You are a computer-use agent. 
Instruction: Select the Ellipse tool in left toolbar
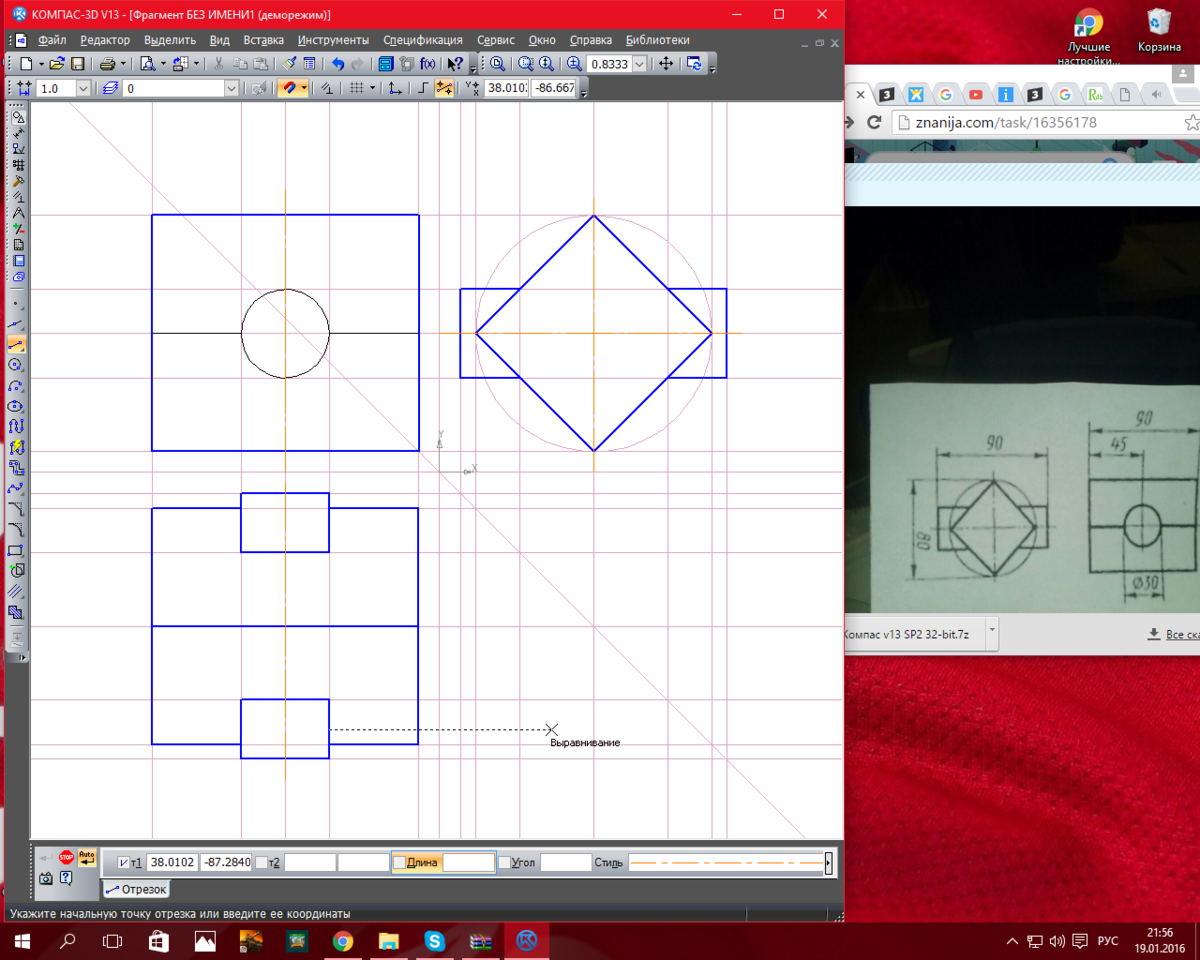point(16,406)
